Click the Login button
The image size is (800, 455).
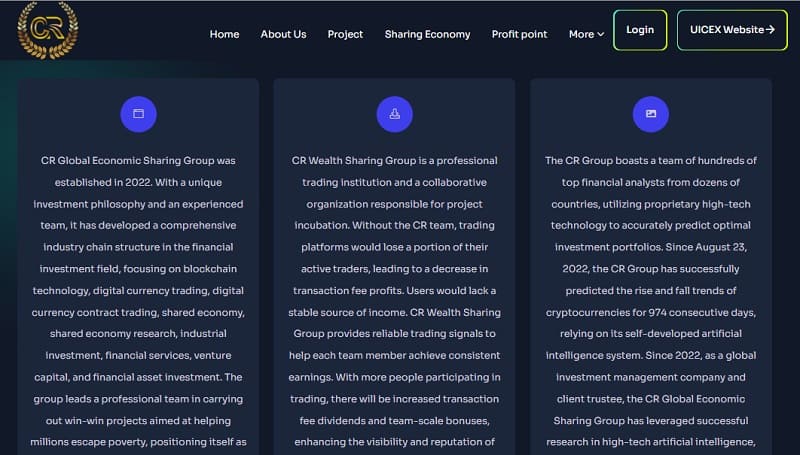640,30
